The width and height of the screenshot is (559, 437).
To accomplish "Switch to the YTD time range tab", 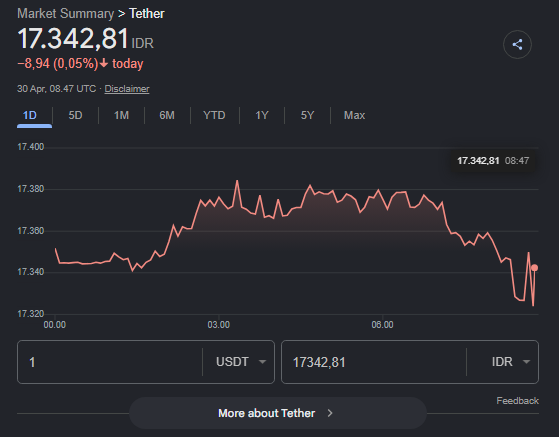I will click(214, 115).
